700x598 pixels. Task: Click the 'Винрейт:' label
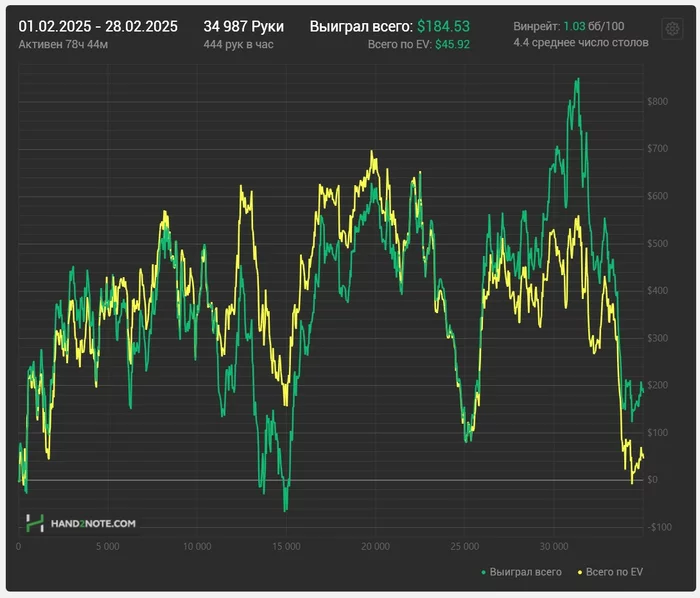coord(537,26)
